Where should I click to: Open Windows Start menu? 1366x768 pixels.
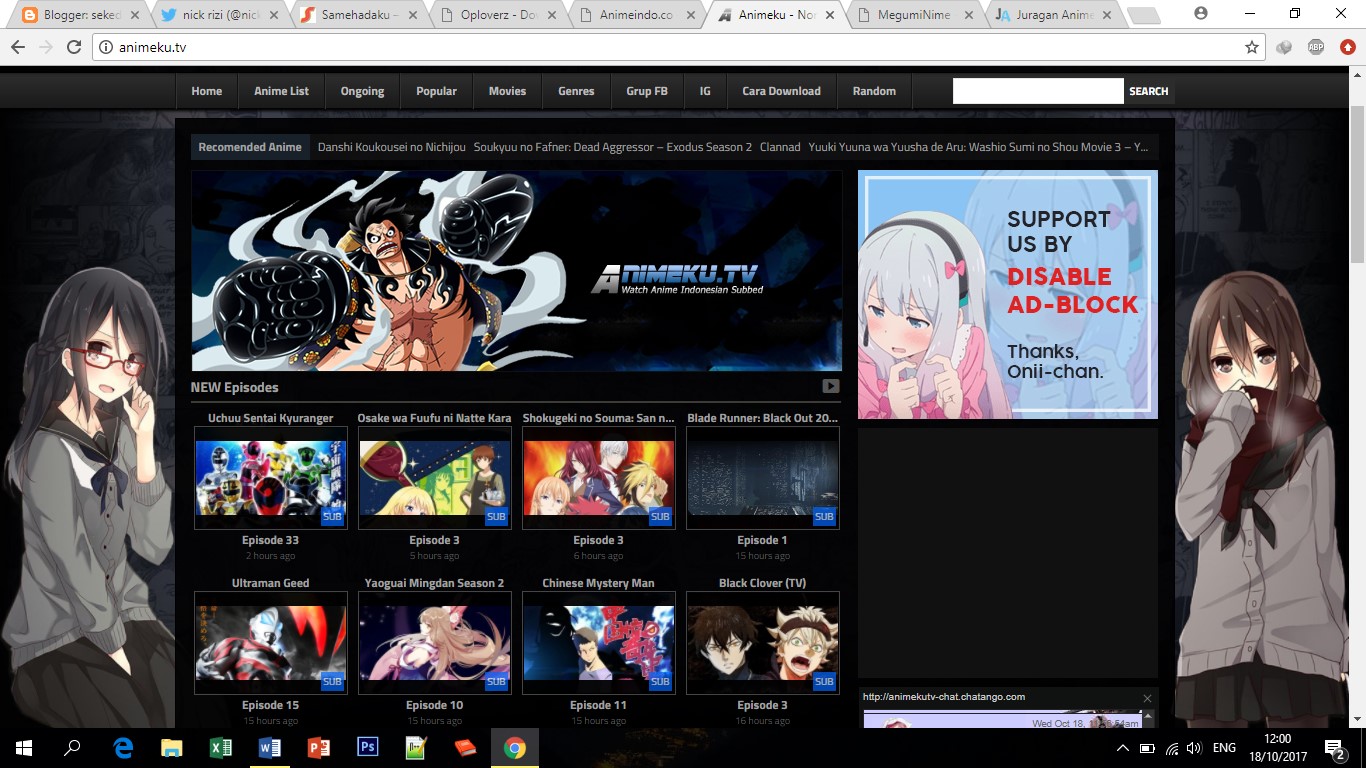23,748
